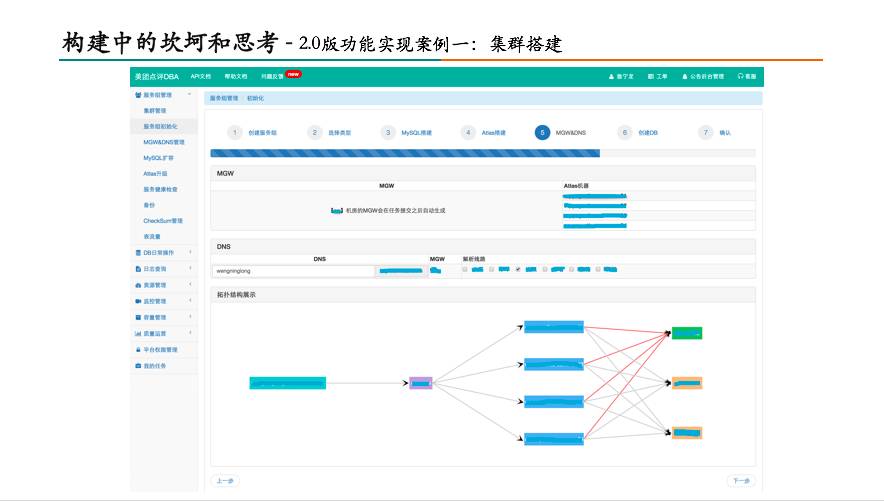Click the bell notification icon in top bar

click(685, 76)
